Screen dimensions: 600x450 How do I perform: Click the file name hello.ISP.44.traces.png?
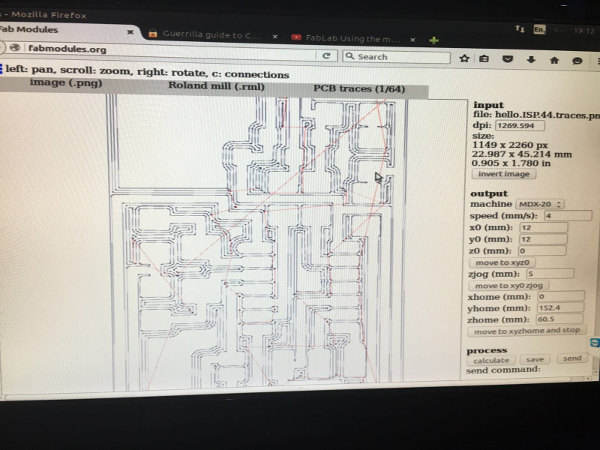tap(548, 115)
